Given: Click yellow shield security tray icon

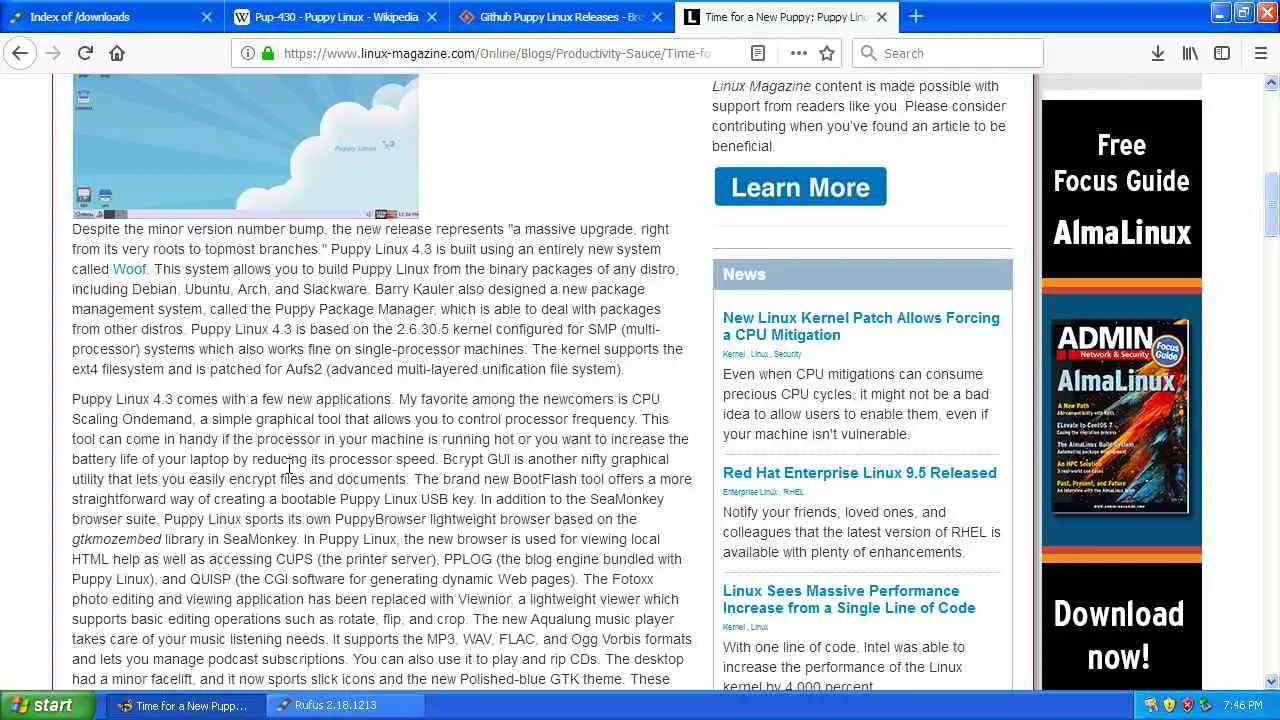Looking at the screenshot, I should click(x=1169, y=705).
